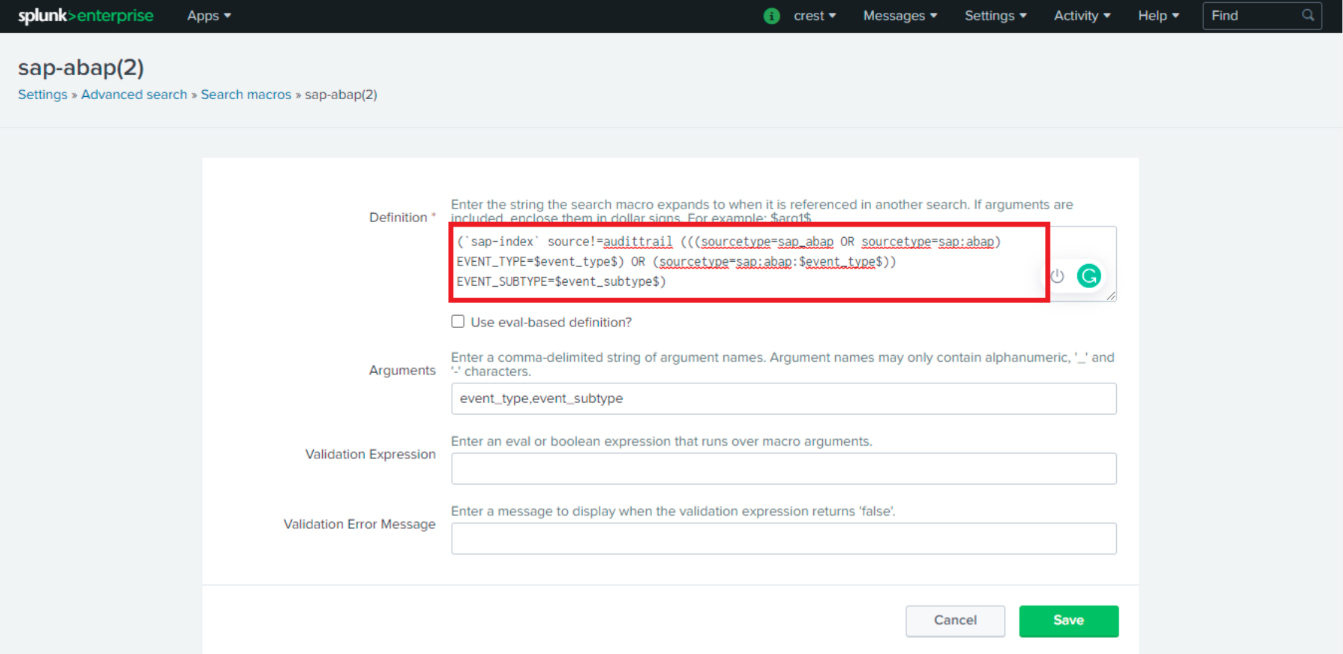Expand the crest user menu
The image size is (1343, 654).
(x=814, y=16)
